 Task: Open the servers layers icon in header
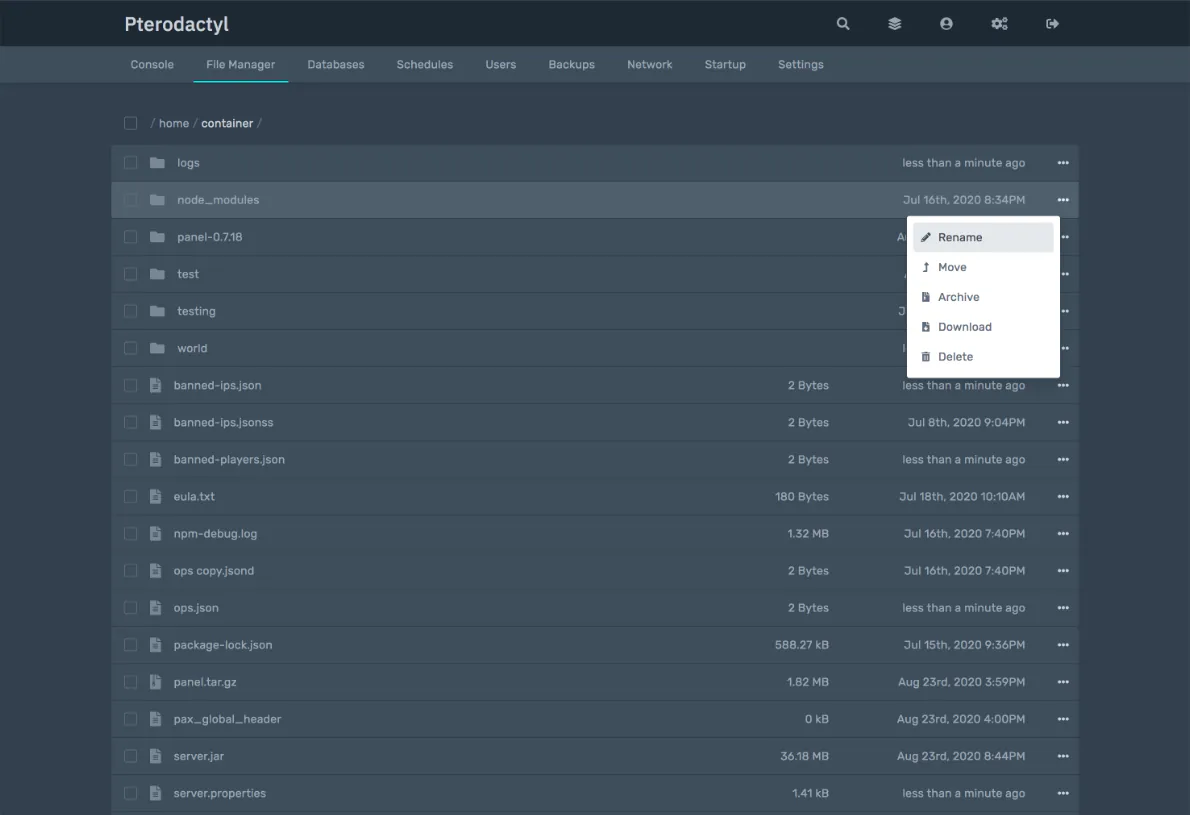[895, 24]
